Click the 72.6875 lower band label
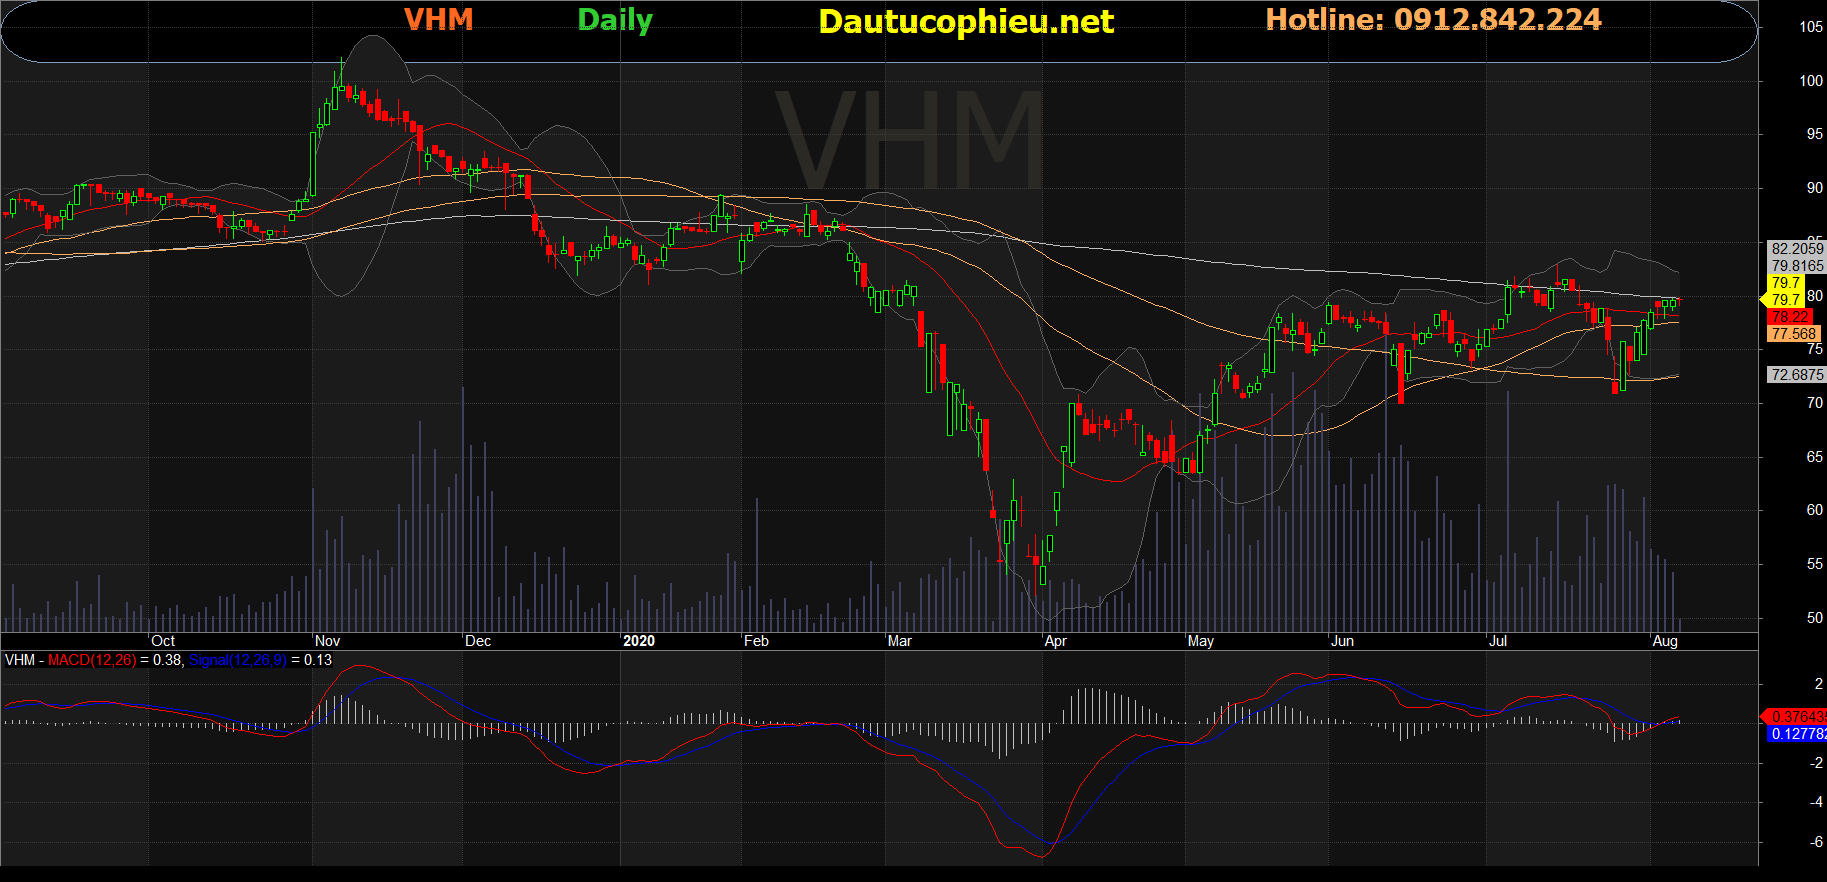1827x882 pixels. (1797, 375)
